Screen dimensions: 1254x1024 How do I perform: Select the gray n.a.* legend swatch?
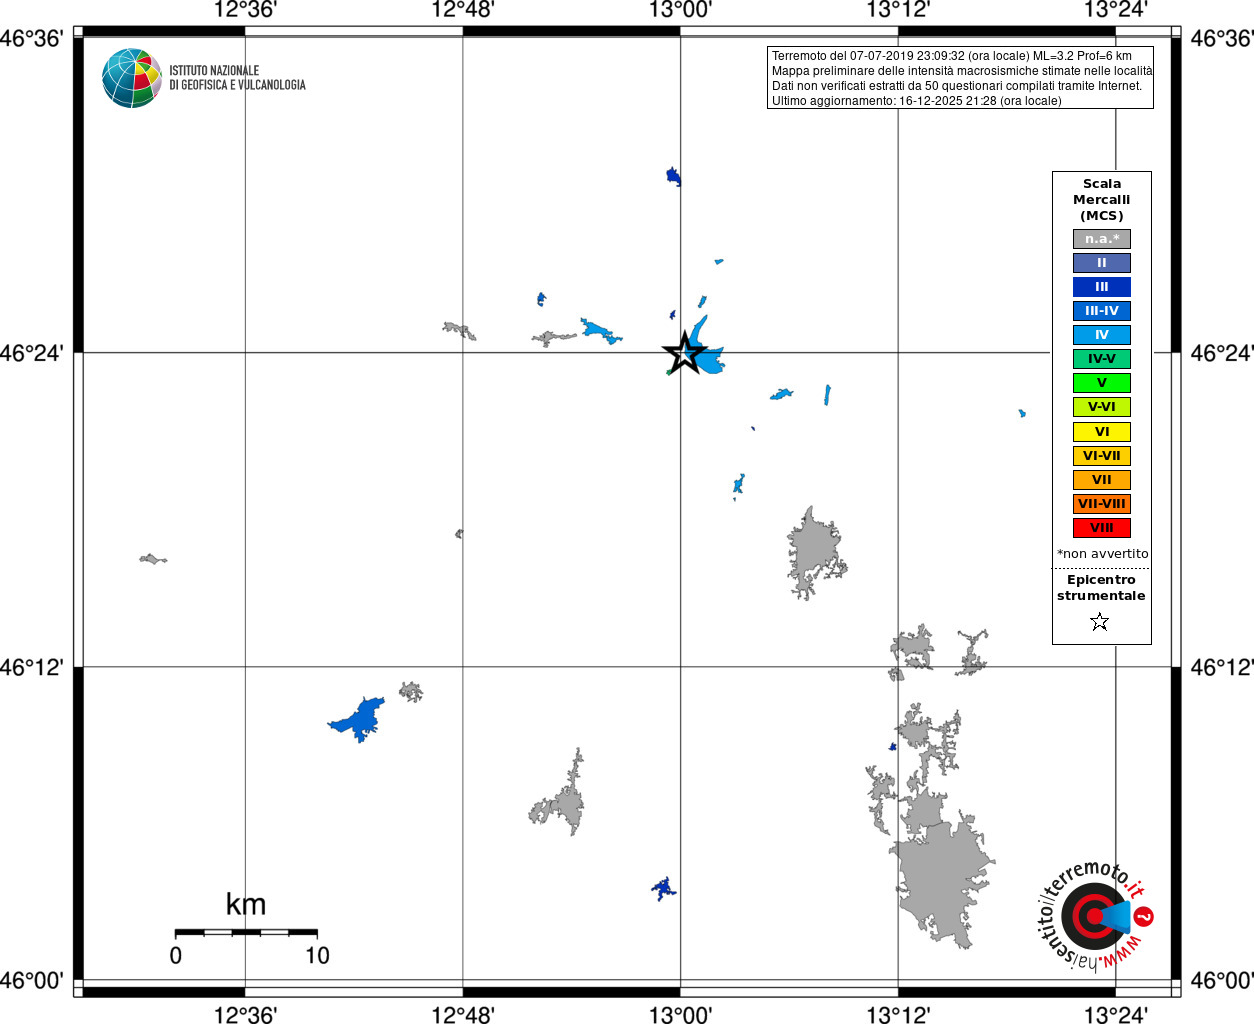(1102, 239)
